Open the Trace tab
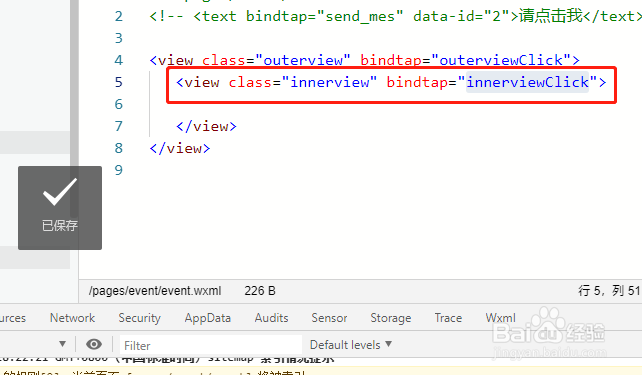The width and height of the screenshot is (642, 375). 448,318
